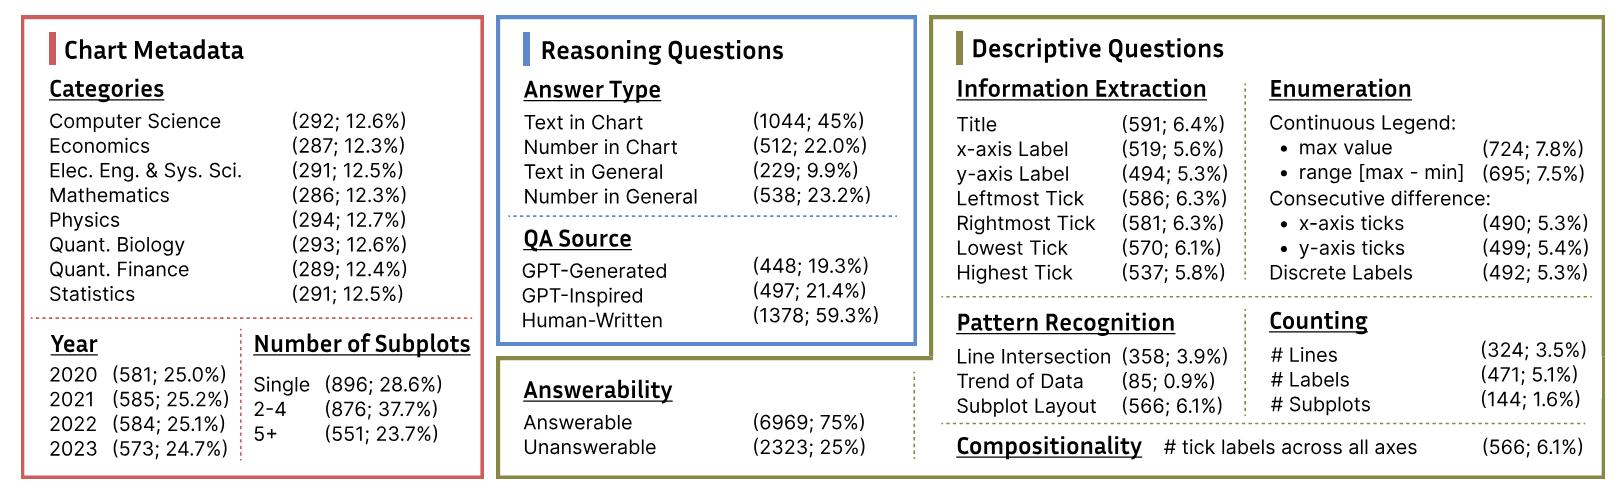Select the Unanswerable row label
Viewport: 1618px width, 493px height.
click(x=589, y=447)
